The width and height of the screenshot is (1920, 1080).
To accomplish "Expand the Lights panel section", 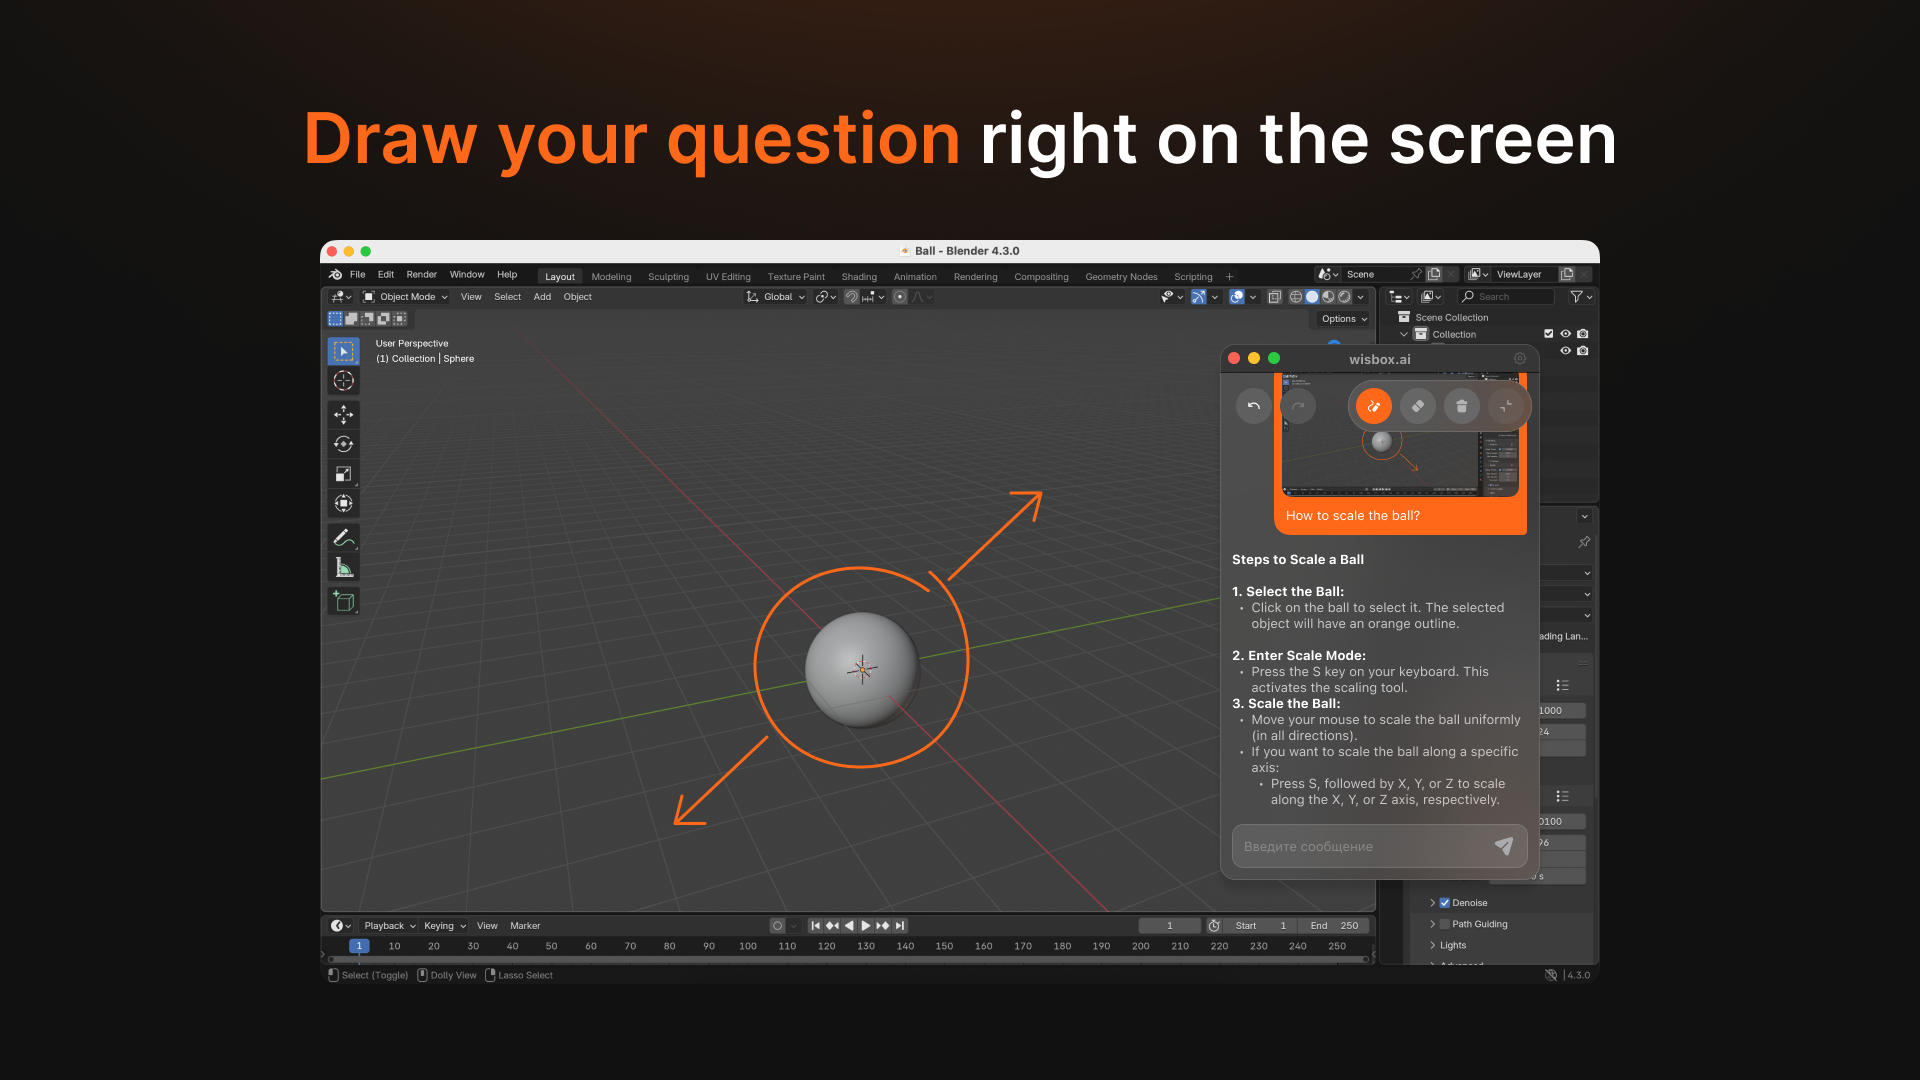I will [x=1452, y=945].
